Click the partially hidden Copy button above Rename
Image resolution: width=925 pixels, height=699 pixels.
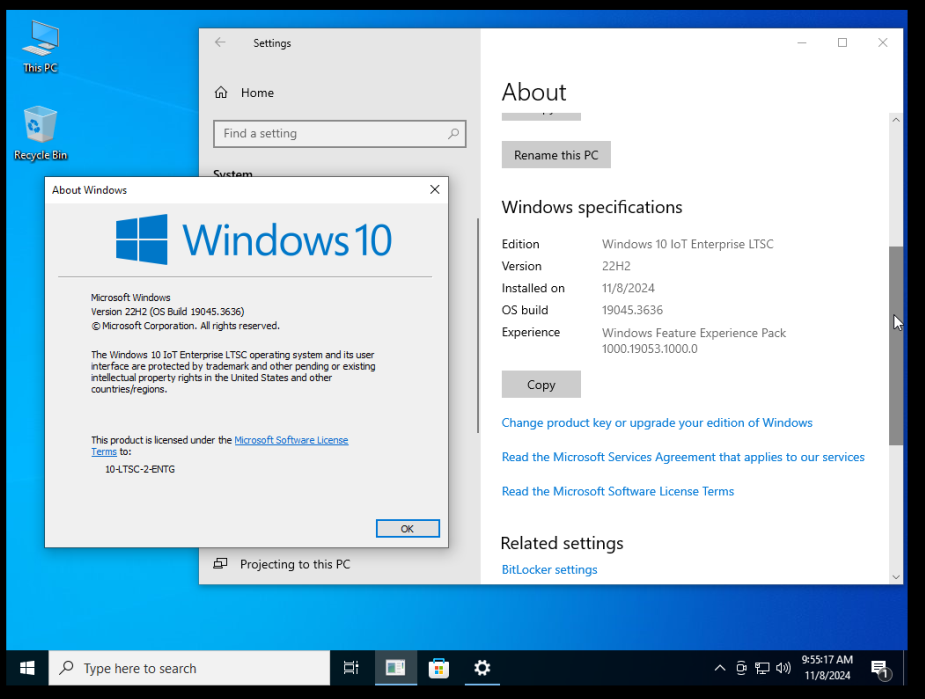[x=541, y=116]
